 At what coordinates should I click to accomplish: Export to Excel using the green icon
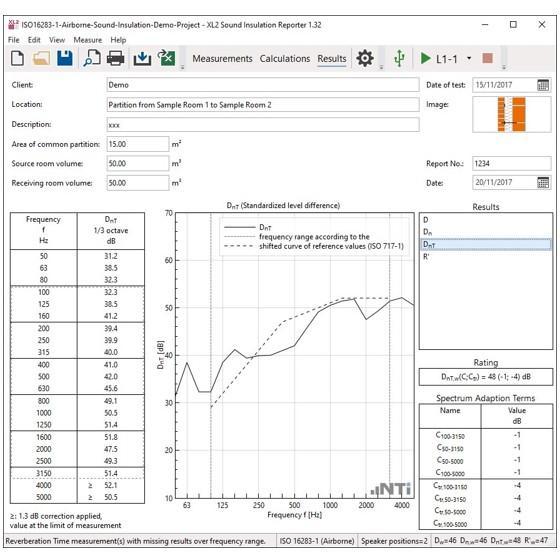tap(166, 58)
